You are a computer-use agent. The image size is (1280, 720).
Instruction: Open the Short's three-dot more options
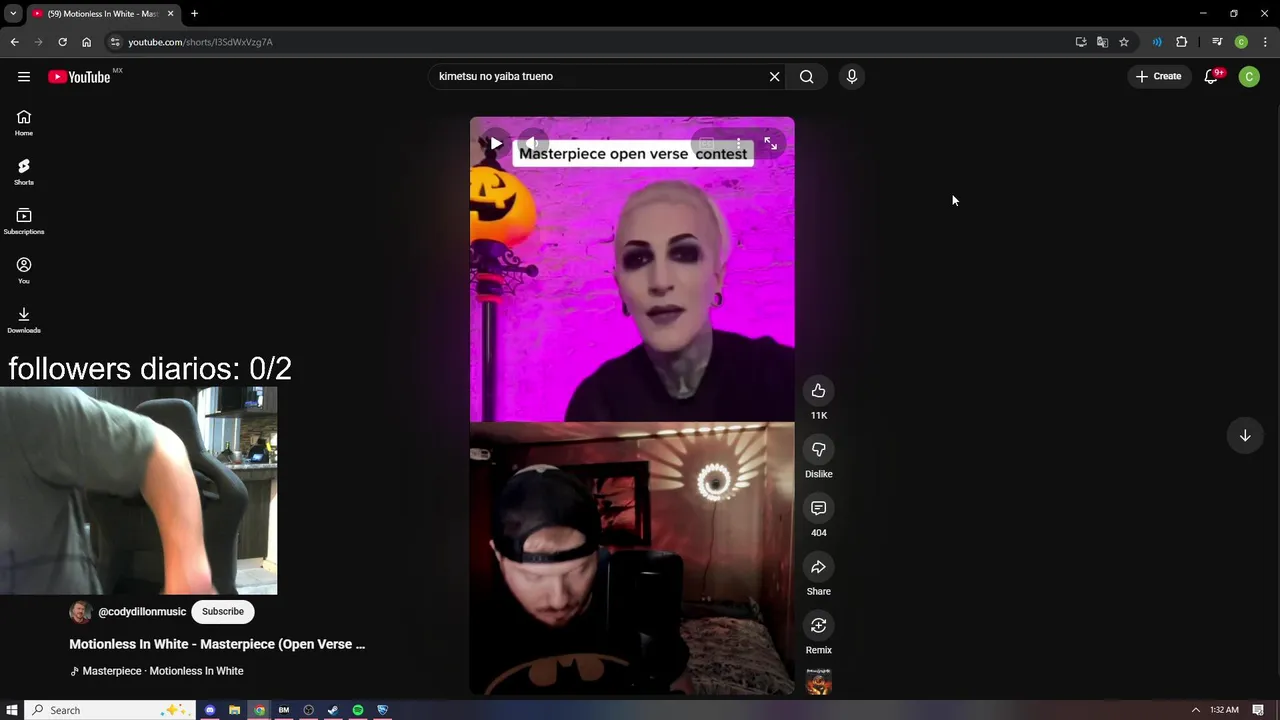[x=738, y=143]
